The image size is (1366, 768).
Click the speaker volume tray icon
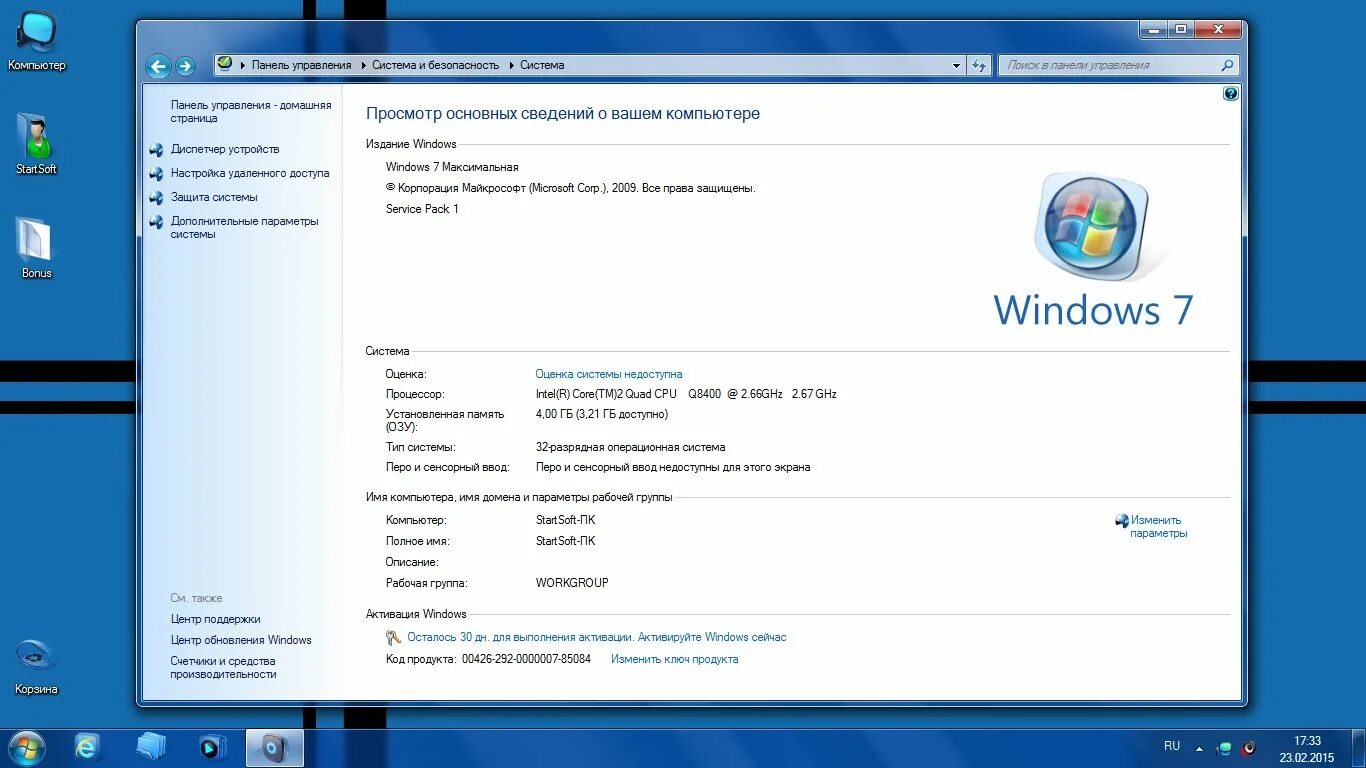coord(1248,748)
